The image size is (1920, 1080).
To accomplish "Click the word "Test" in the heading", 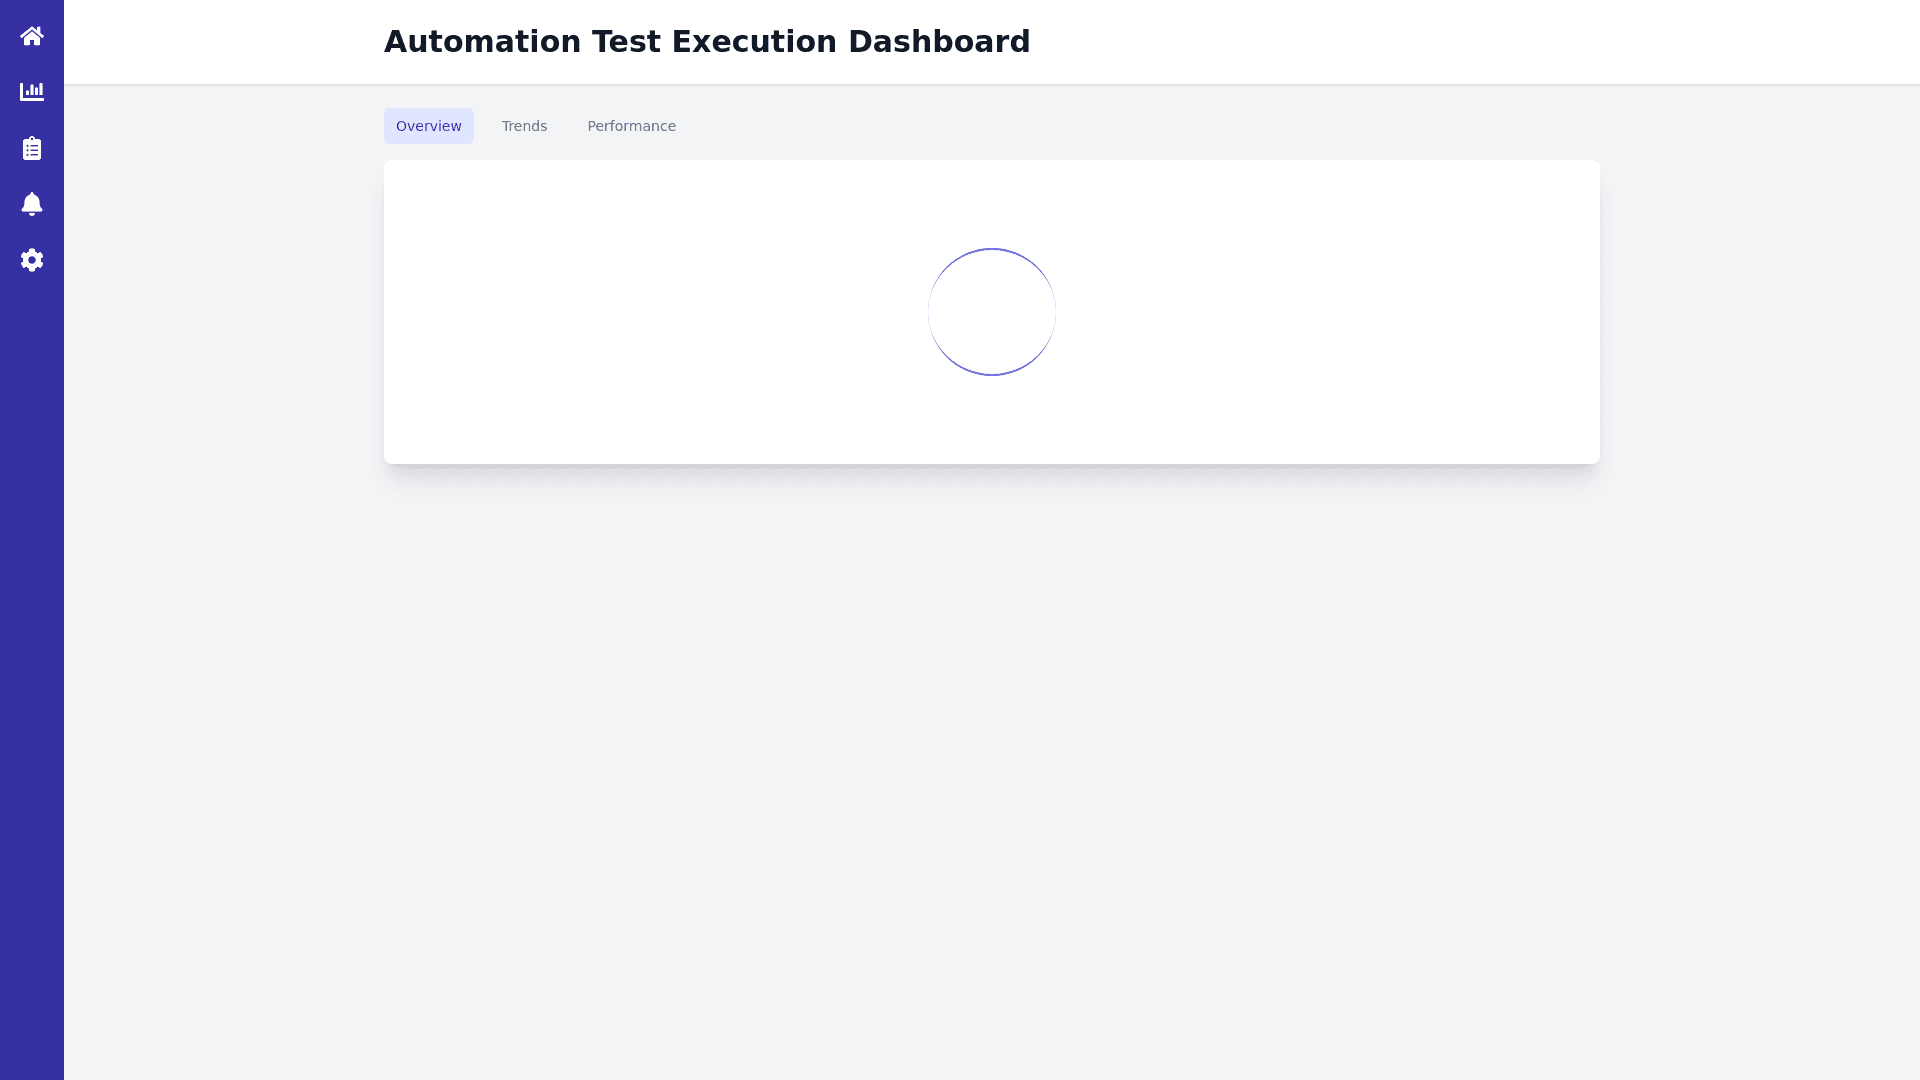I will point(626,42).
